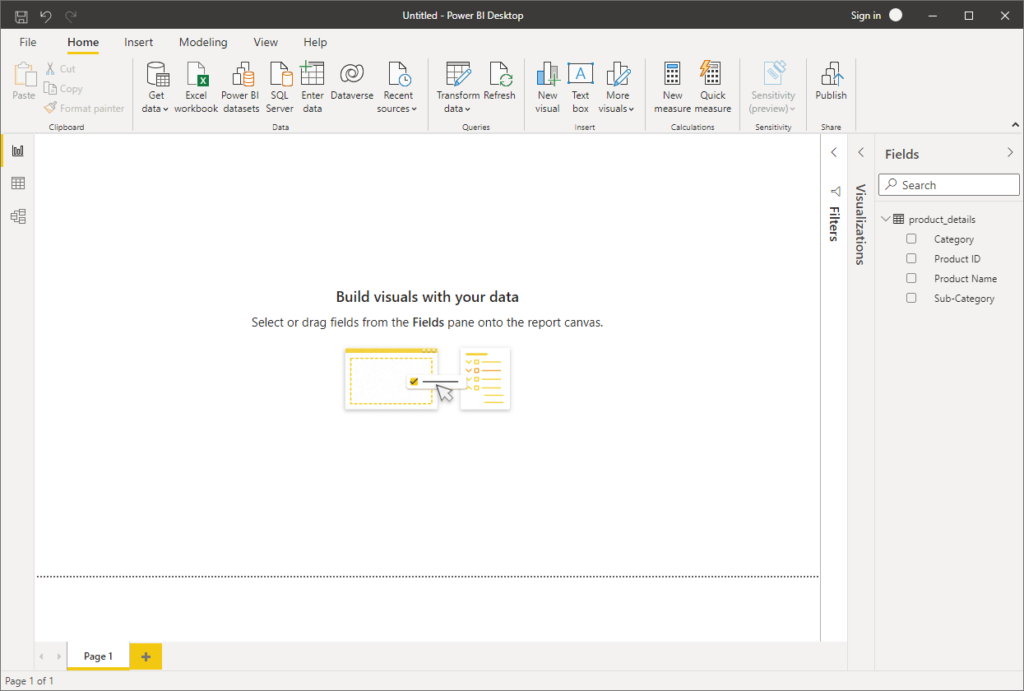
Task: Create a Quick measure
Action: point(712,88)
